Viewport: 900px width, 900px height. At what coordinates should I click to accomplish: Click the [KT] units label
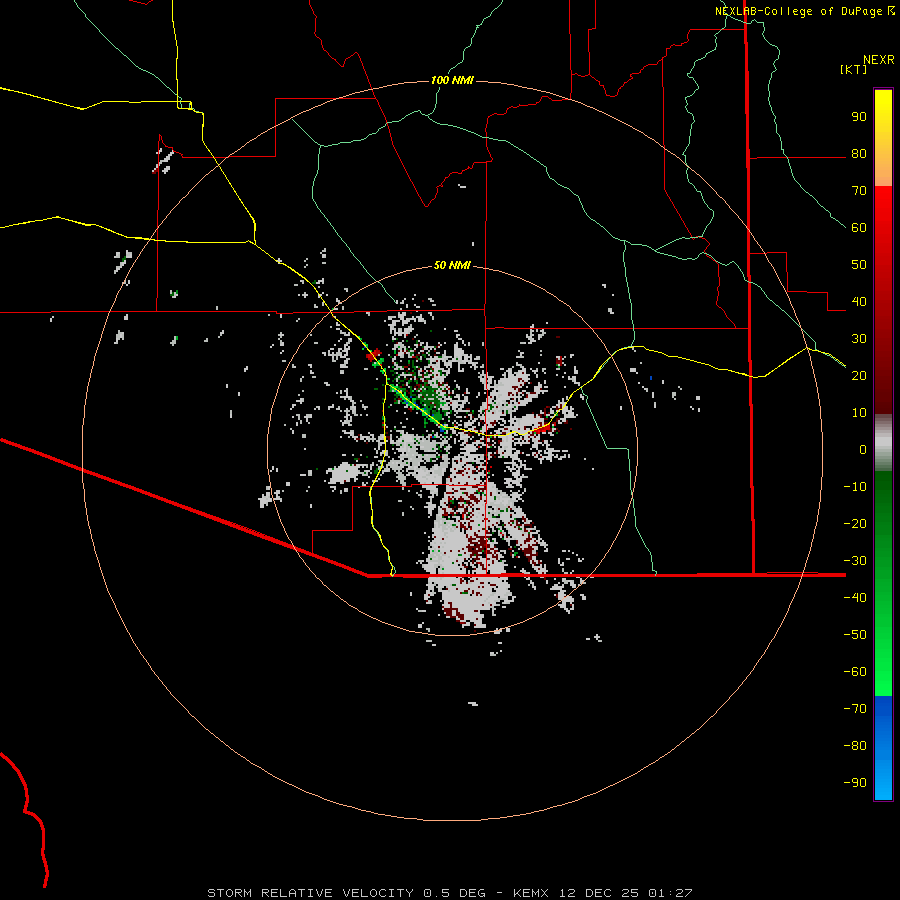[853, 69]
